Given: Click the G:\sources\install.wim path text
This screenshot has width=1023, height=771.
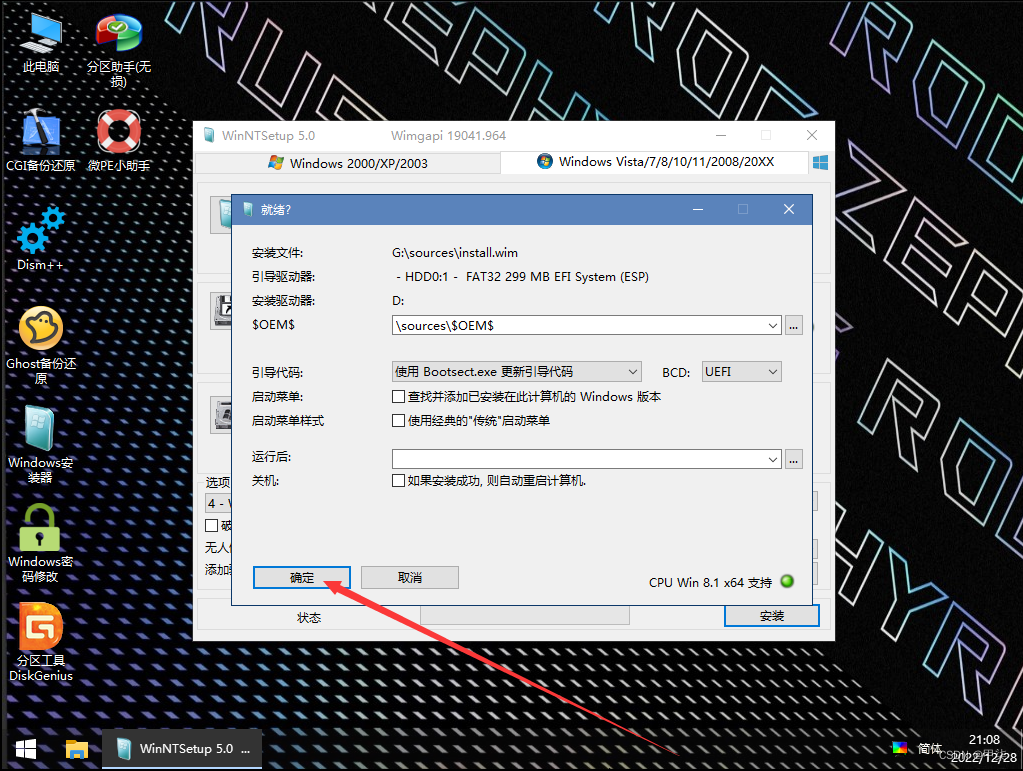Looking at the screenshot, I should pyautogui.click(x=455, y=252).
